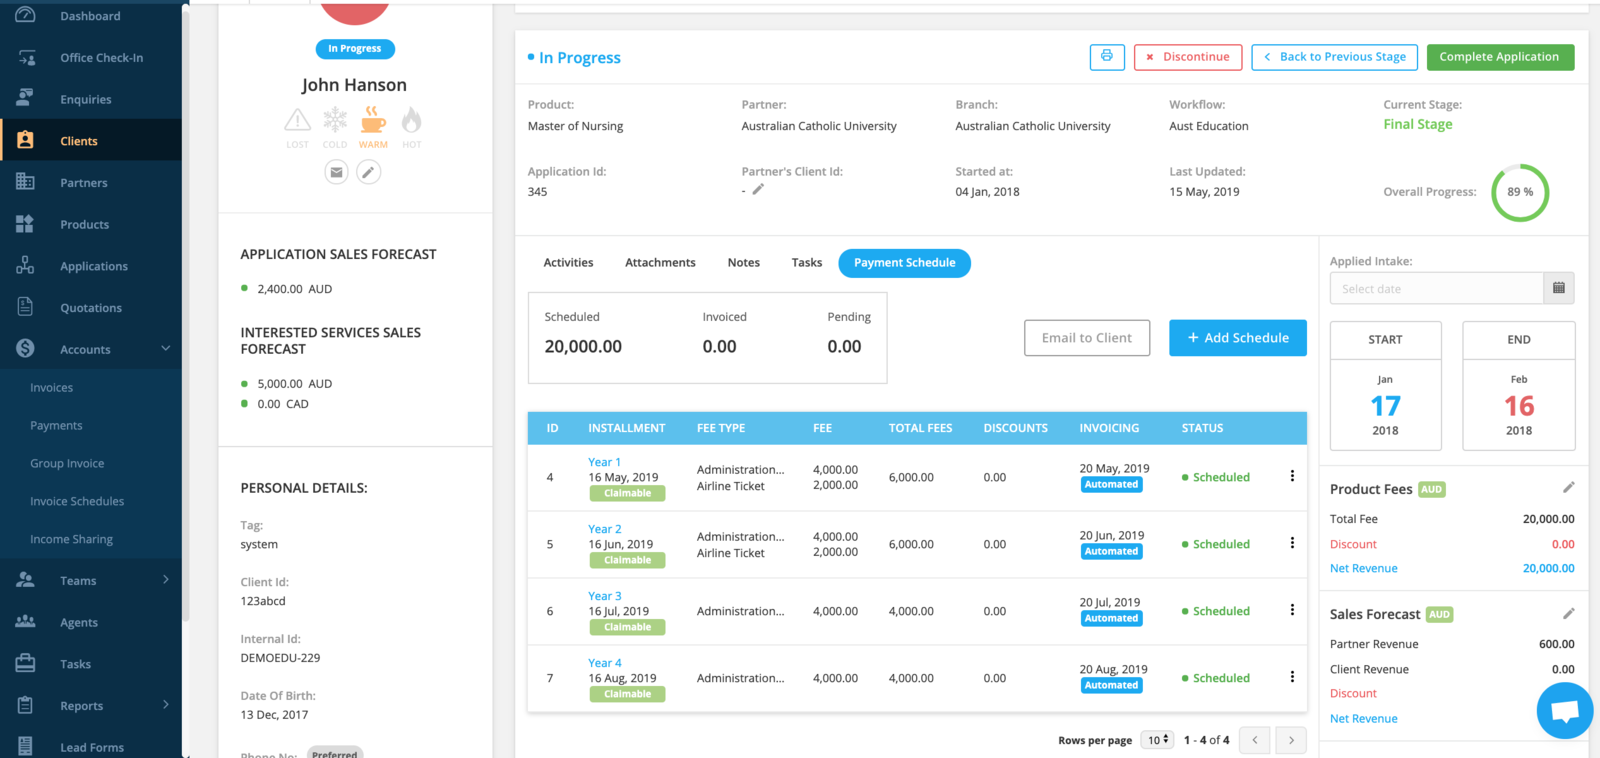Screen dimensions: 1600x758
Task: Mark client status as Lost
Action: [297, 123]
